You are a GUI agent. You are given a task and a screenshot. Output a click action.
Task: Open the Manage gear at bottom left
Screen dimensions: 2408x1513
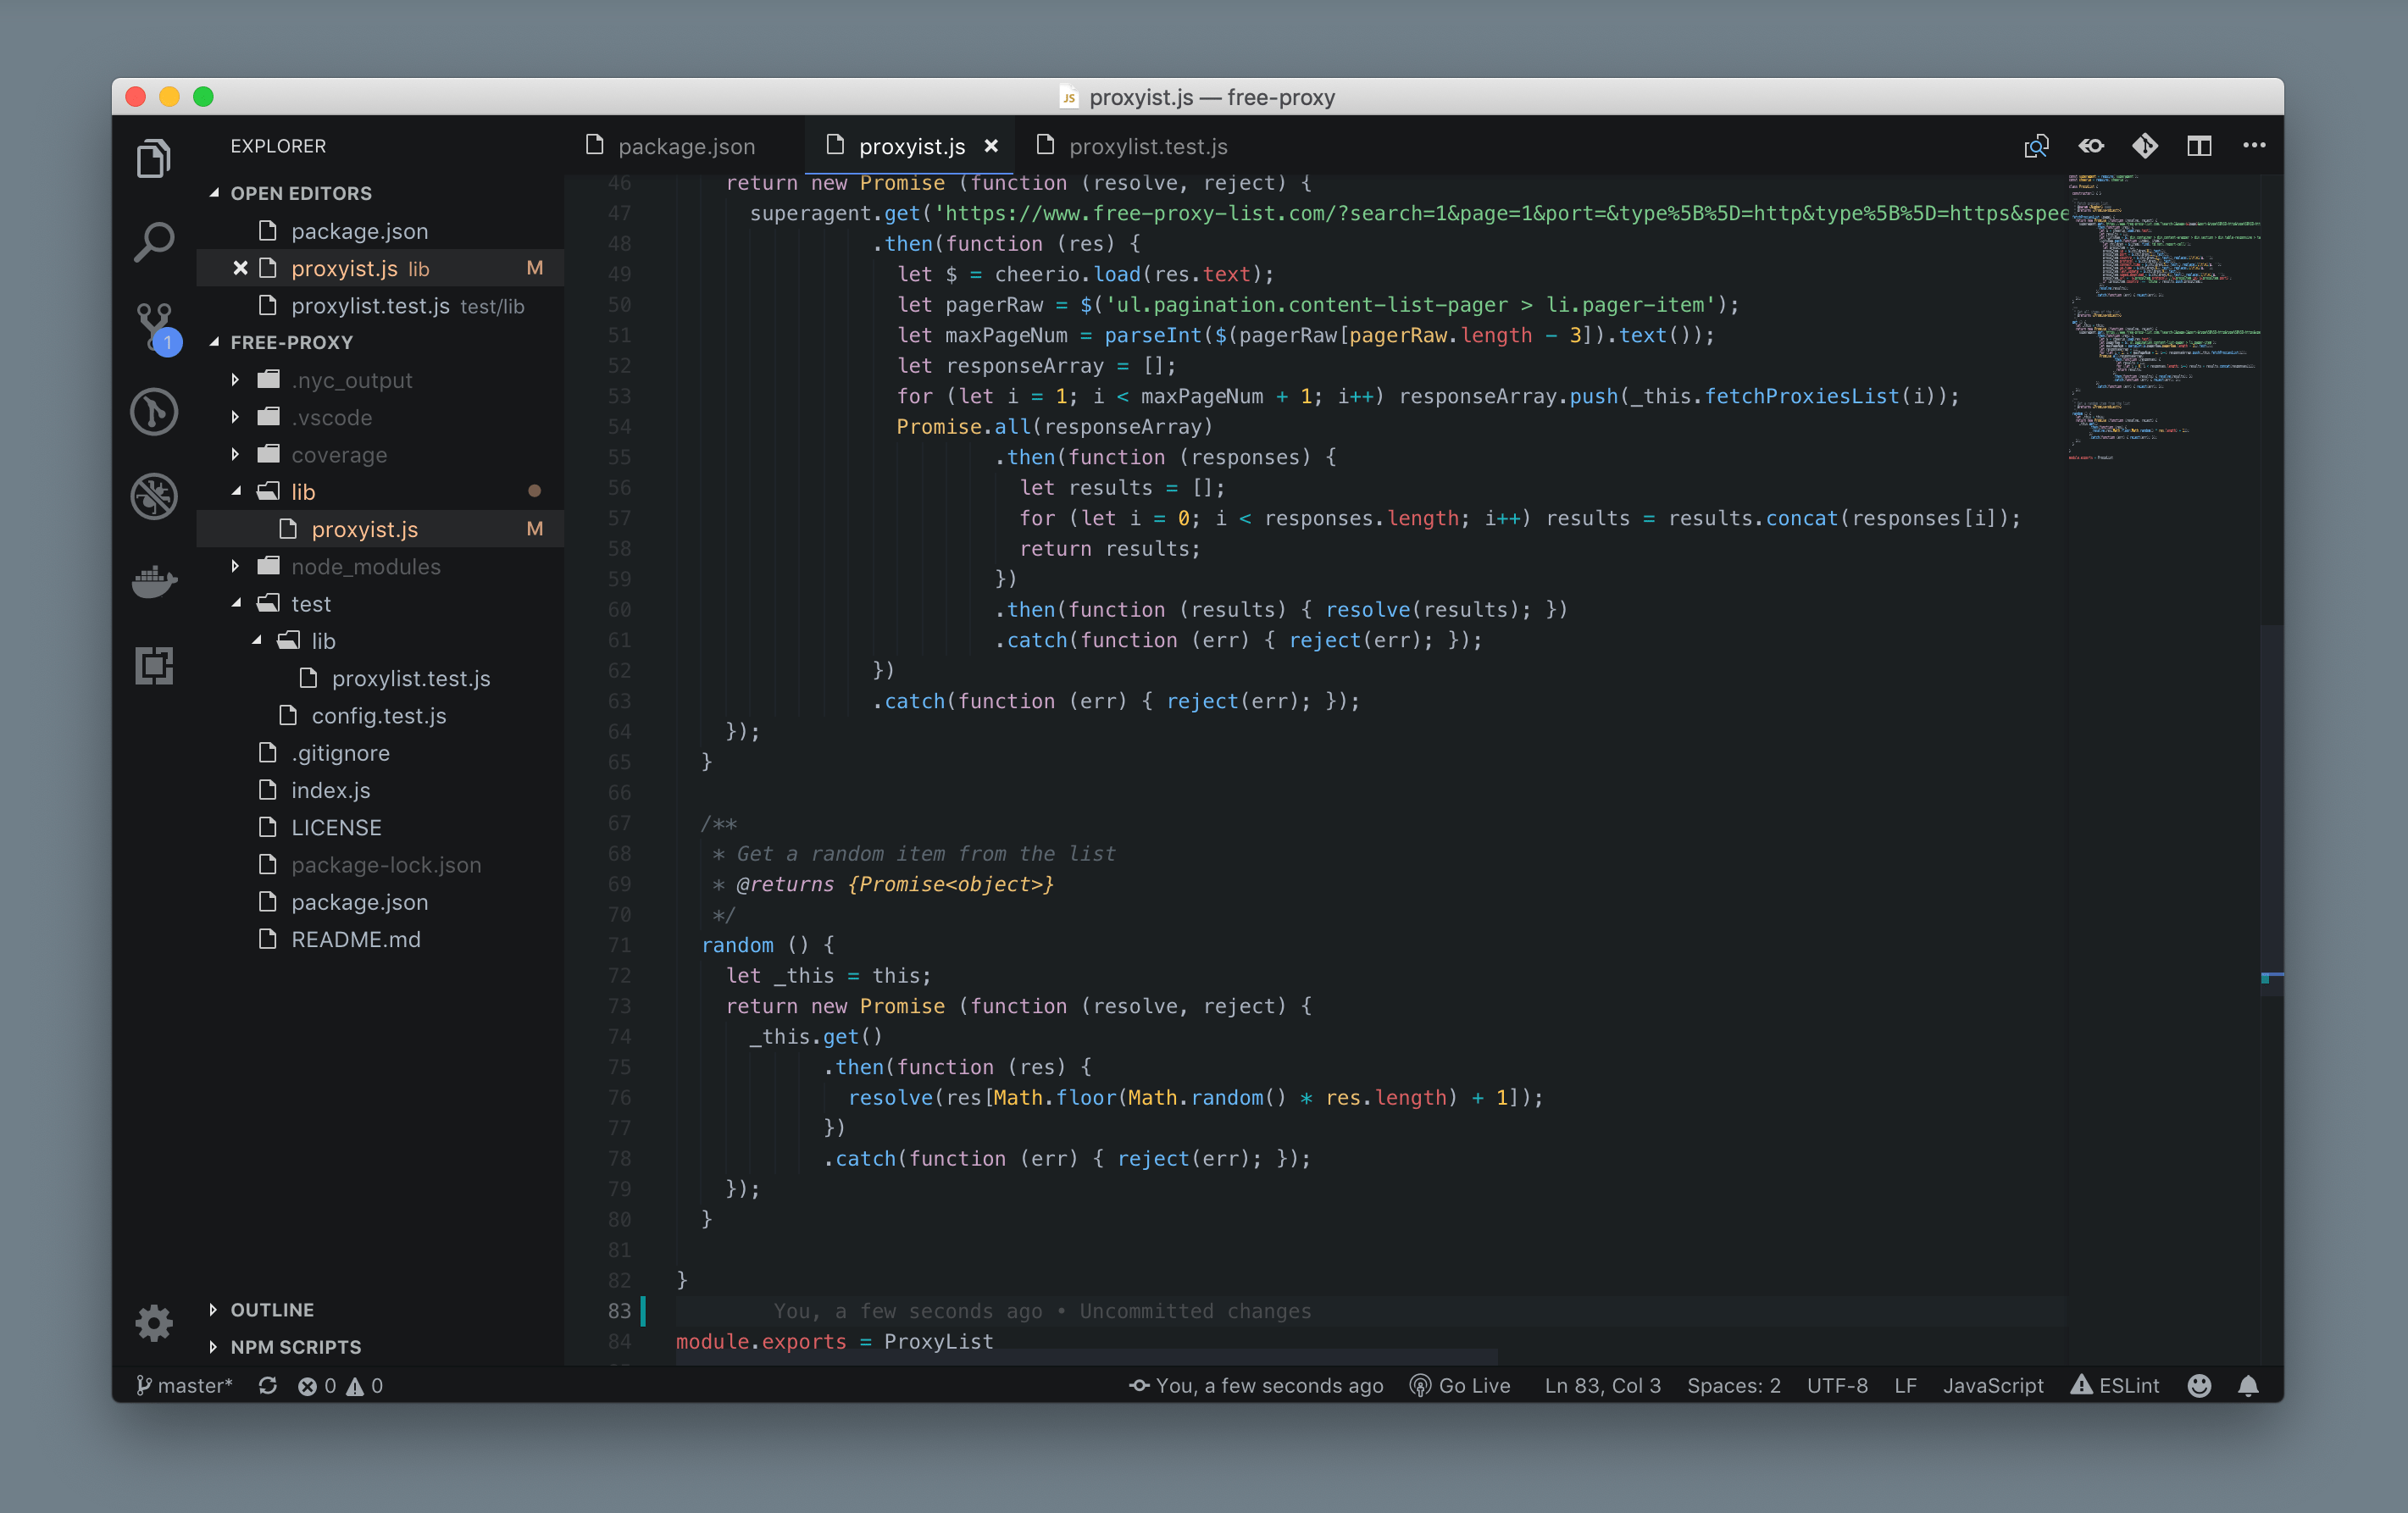[154, 1322]
